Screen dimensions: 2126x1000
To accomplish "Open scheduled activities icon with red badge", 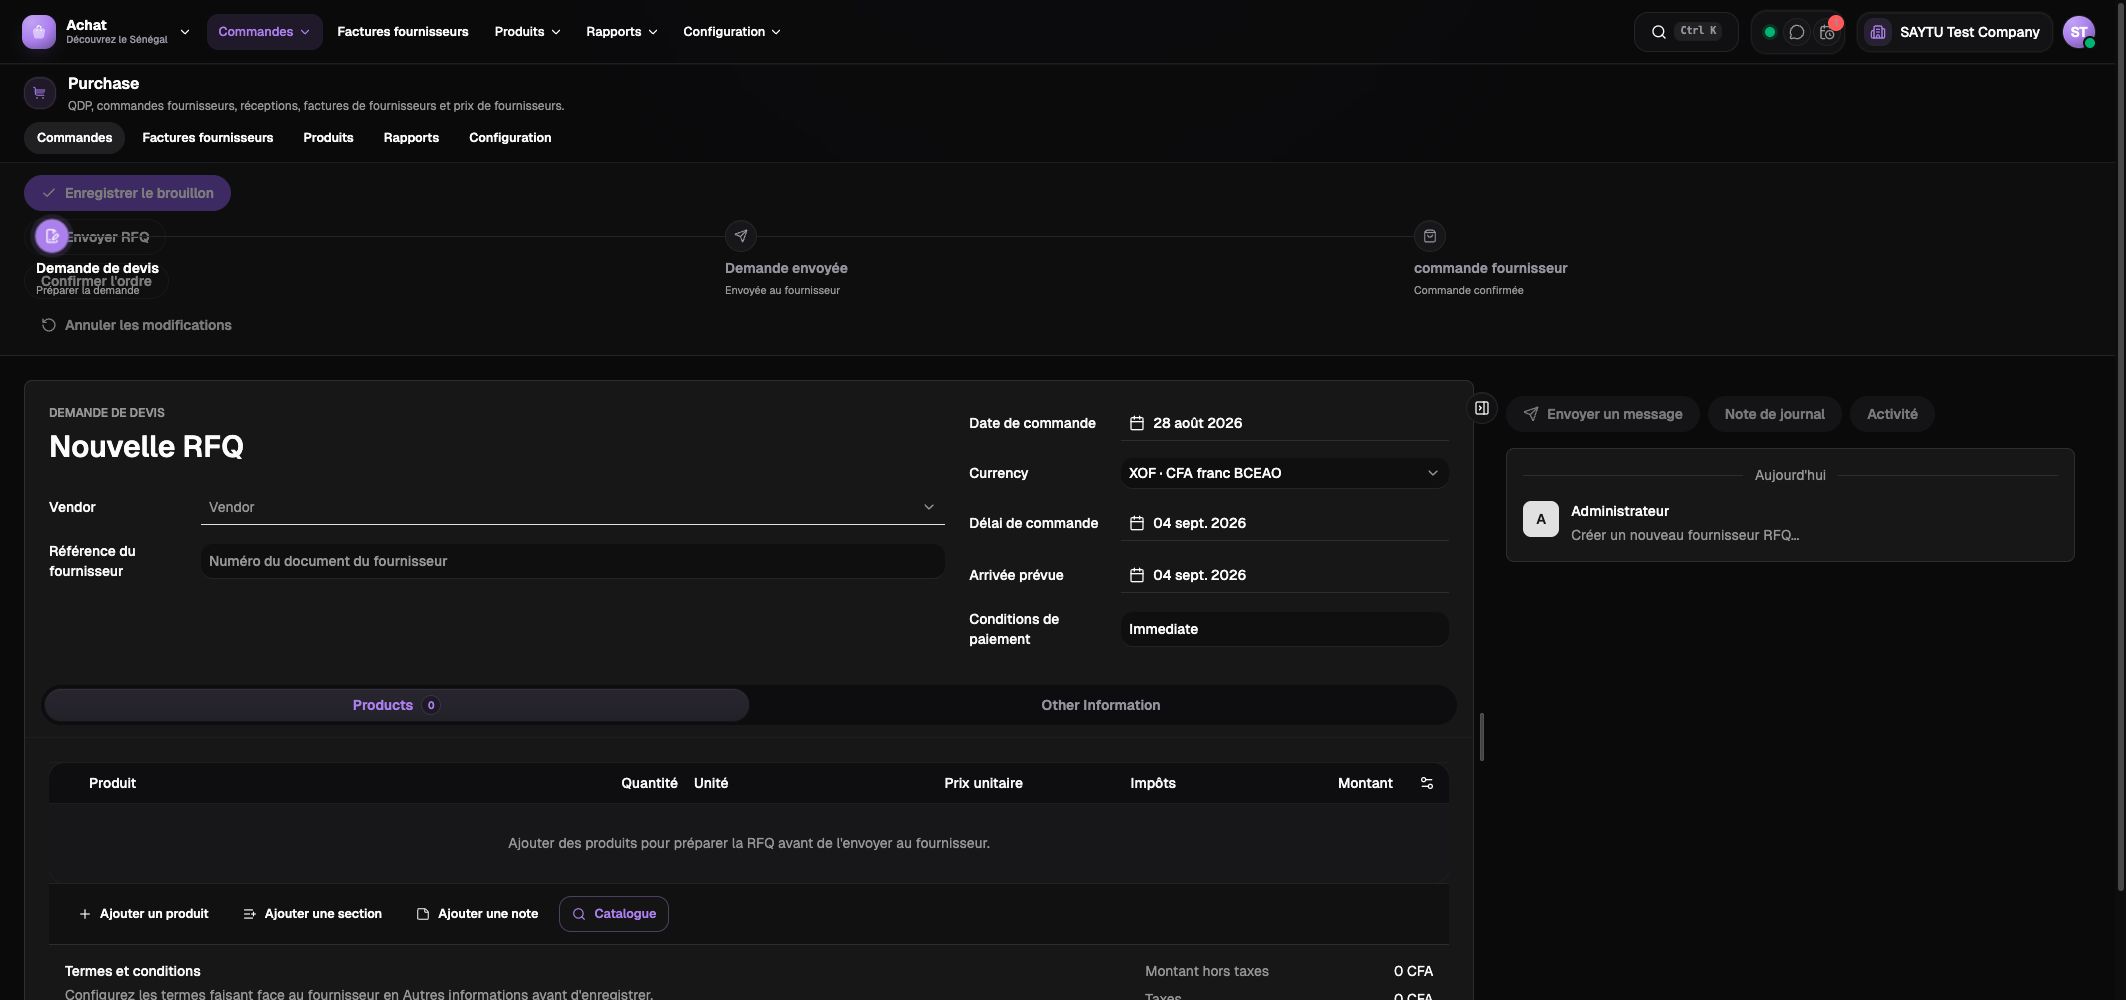I will [1828, 32].
